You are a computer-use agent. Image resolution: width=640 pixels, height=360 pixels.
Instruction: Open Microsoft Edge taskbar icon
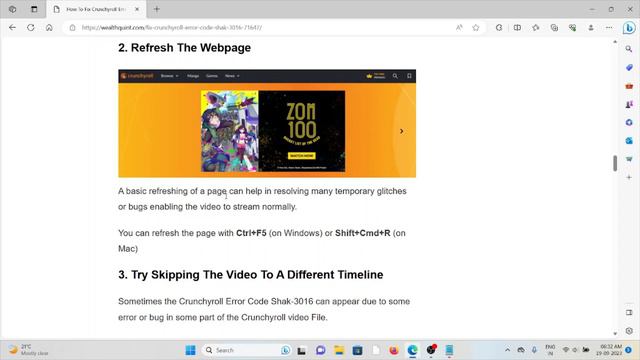pos(412,350)
